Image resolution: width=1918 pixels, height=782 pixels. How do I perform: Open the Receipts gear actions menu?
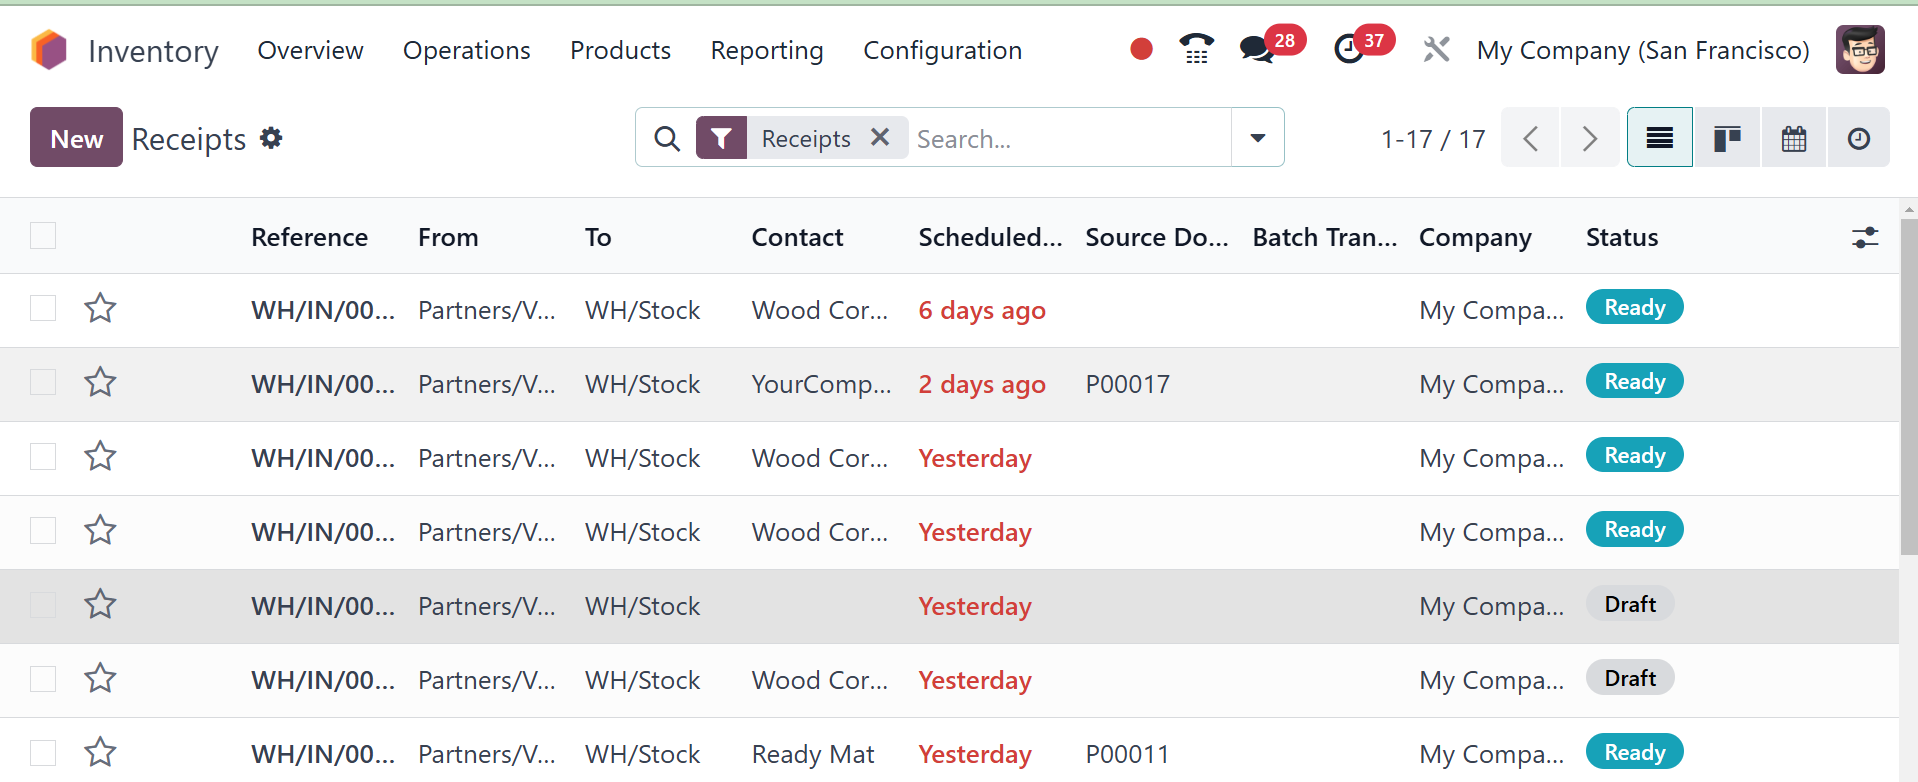(x=271, y=138)
